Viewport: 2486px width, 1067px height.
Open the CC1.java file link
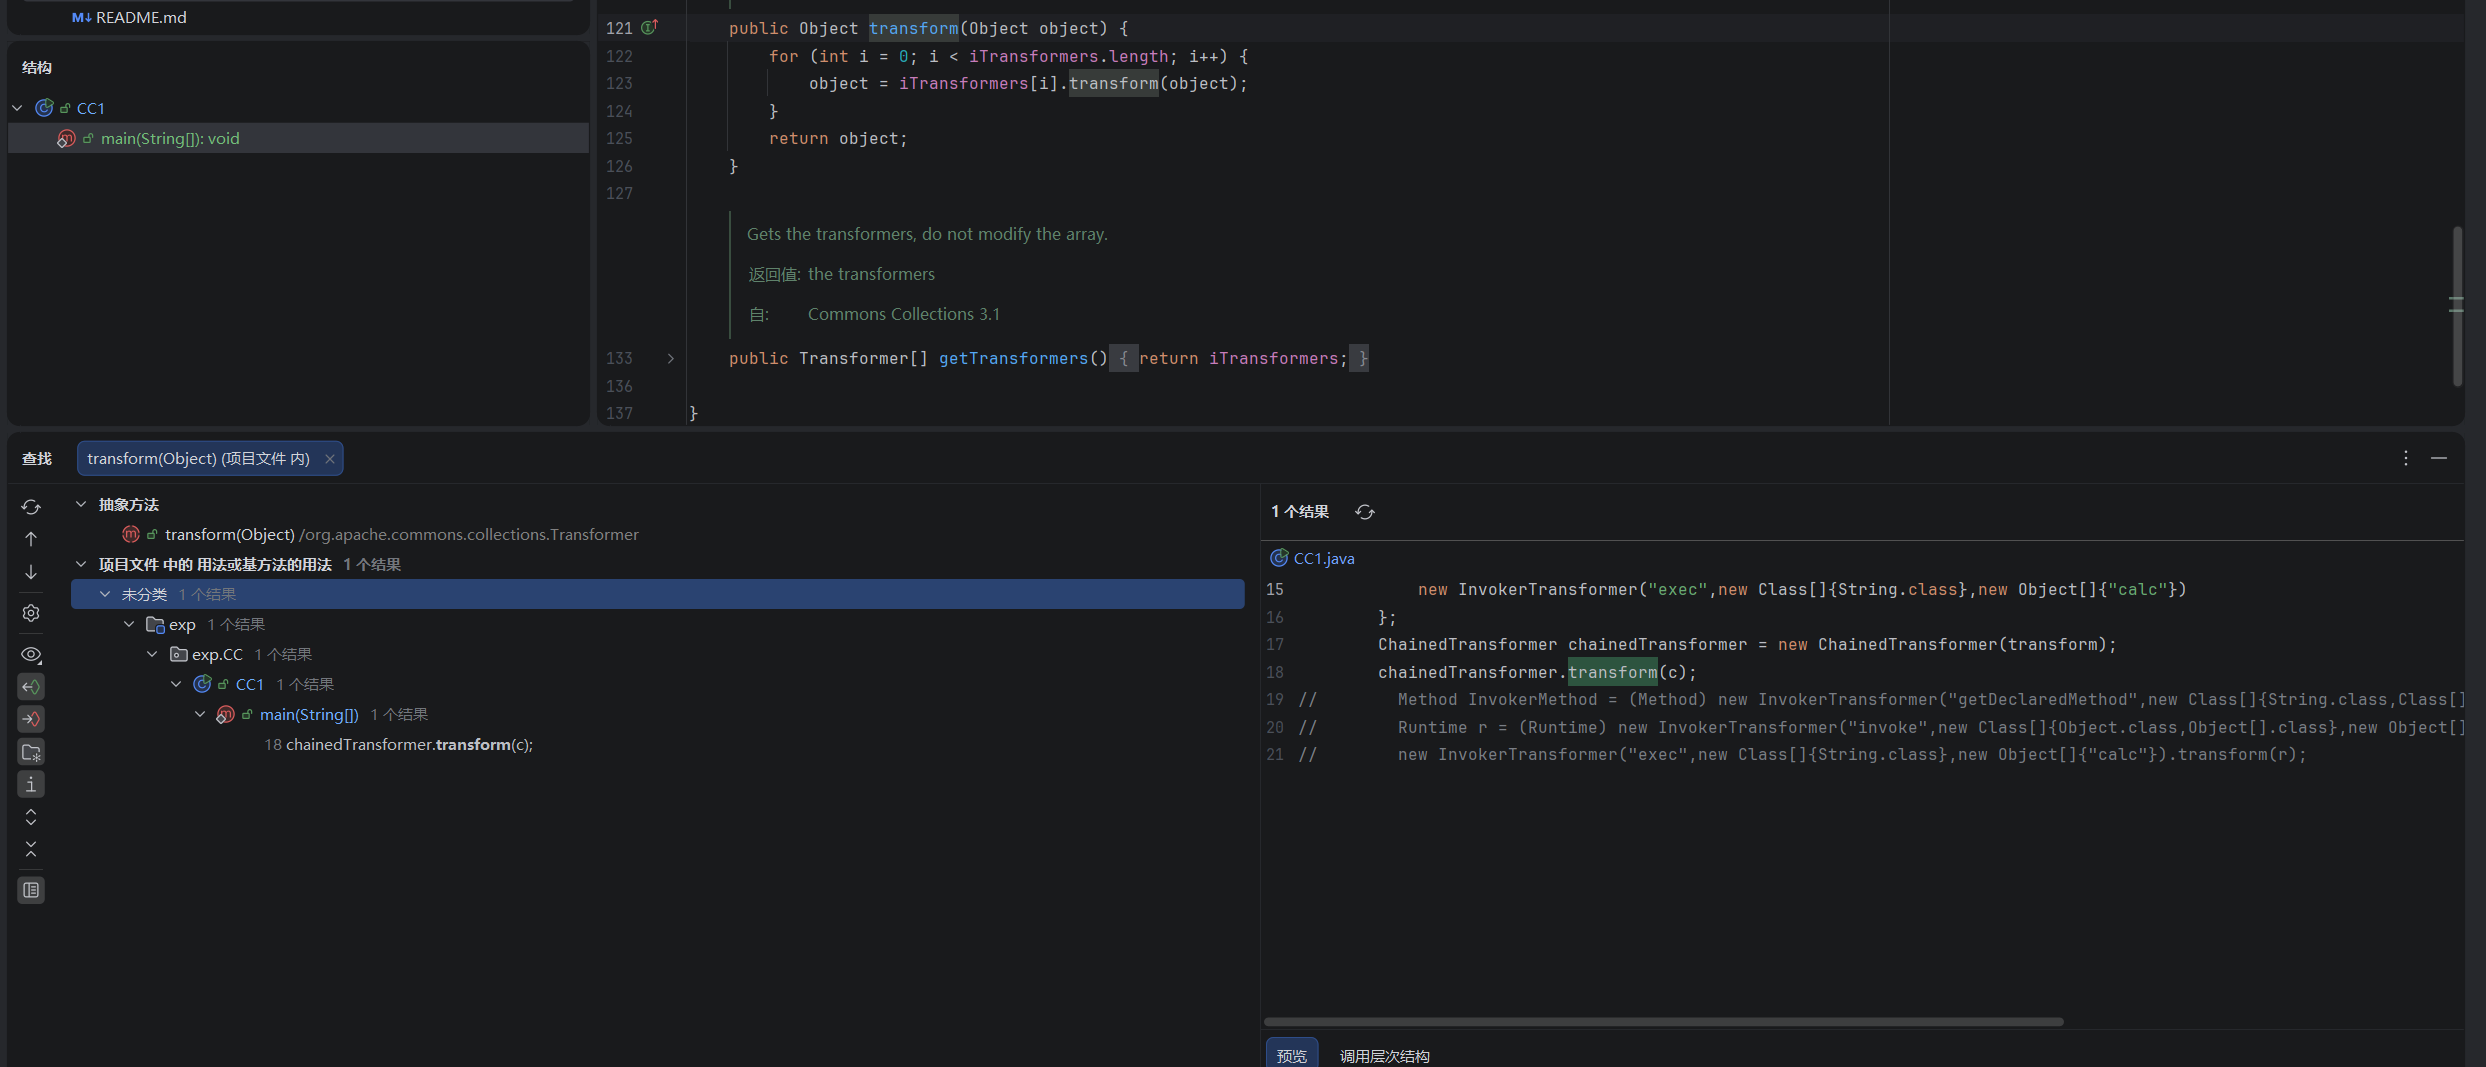pos(1323,558)
